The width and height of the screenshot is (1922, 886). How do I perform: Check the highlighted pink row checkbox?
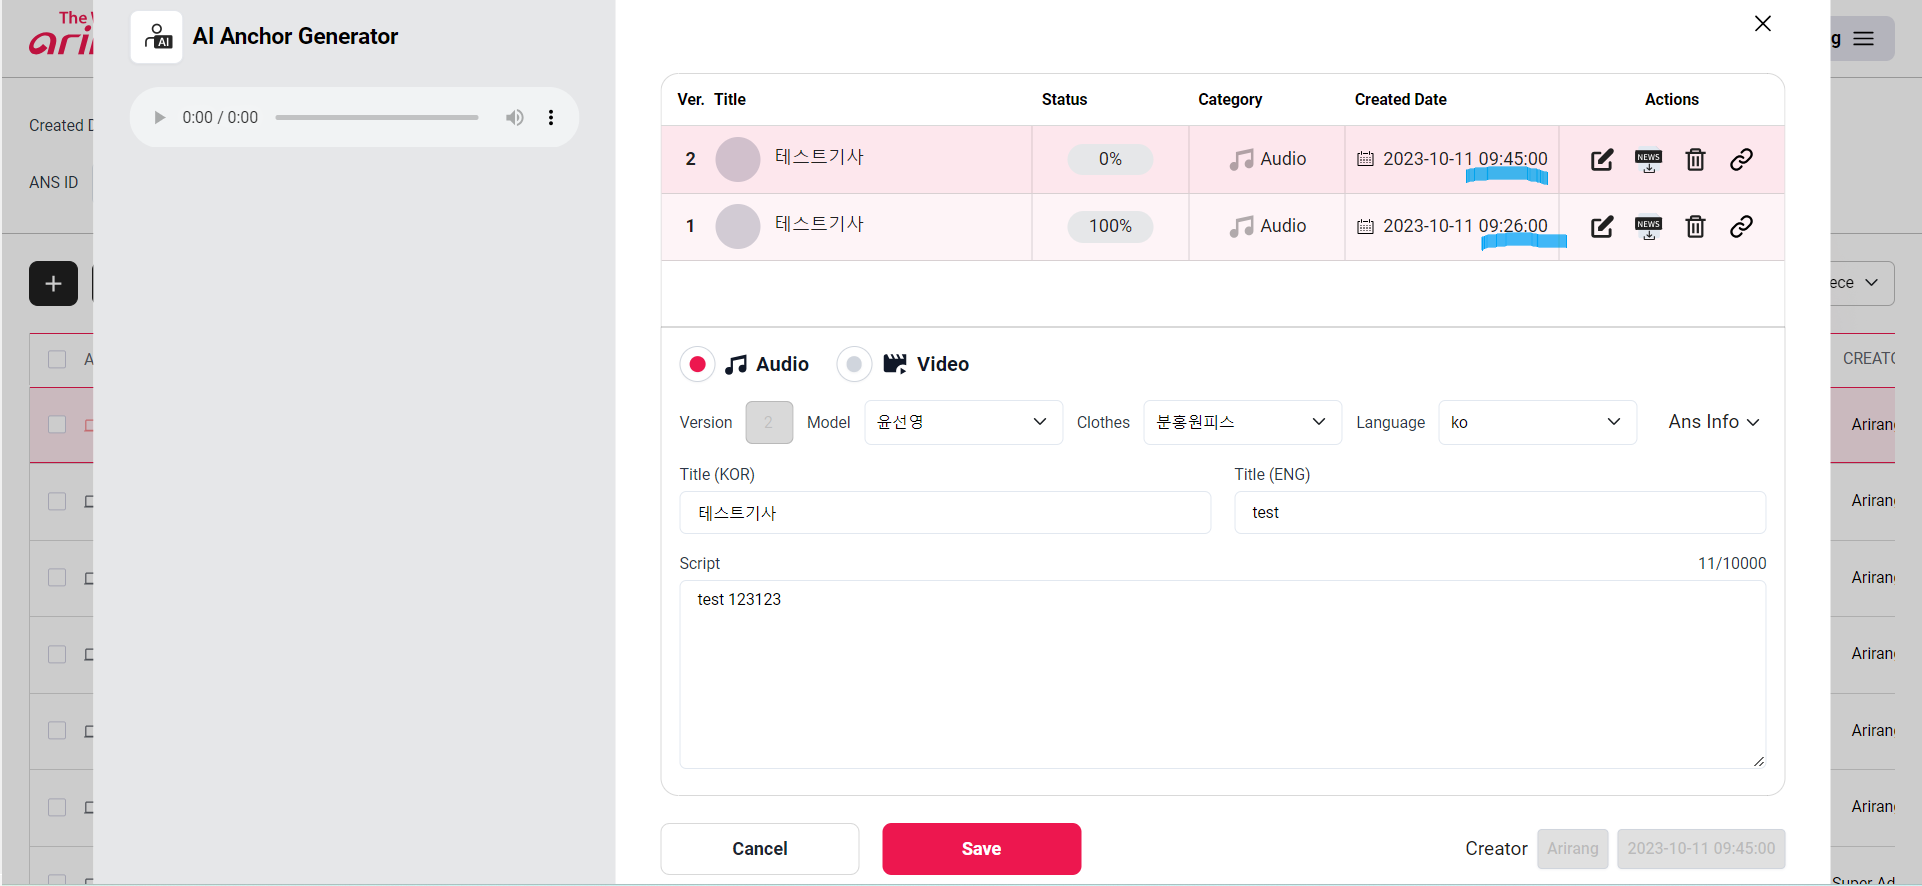pos(57,425)
